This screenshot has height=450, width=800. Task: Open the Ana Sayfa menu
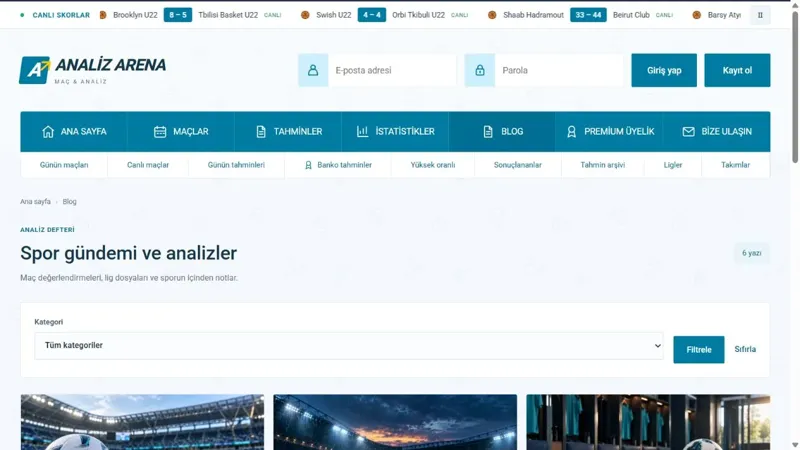click(73, 132)
